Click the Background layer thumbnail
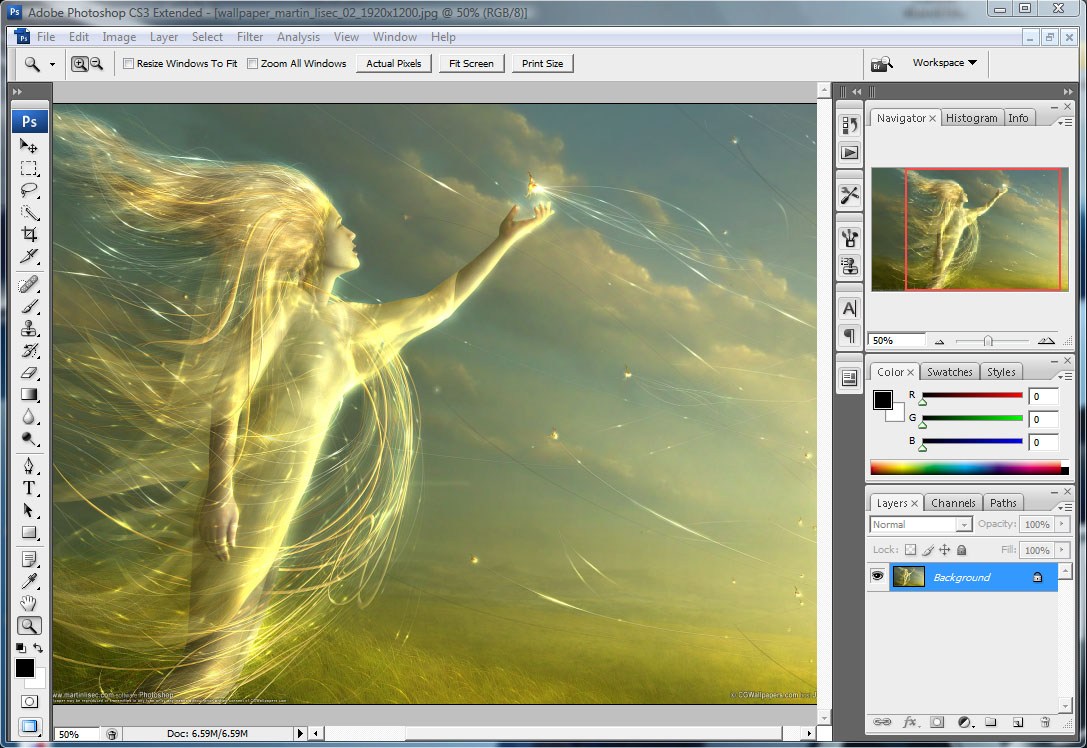 (x=908, y=576)
